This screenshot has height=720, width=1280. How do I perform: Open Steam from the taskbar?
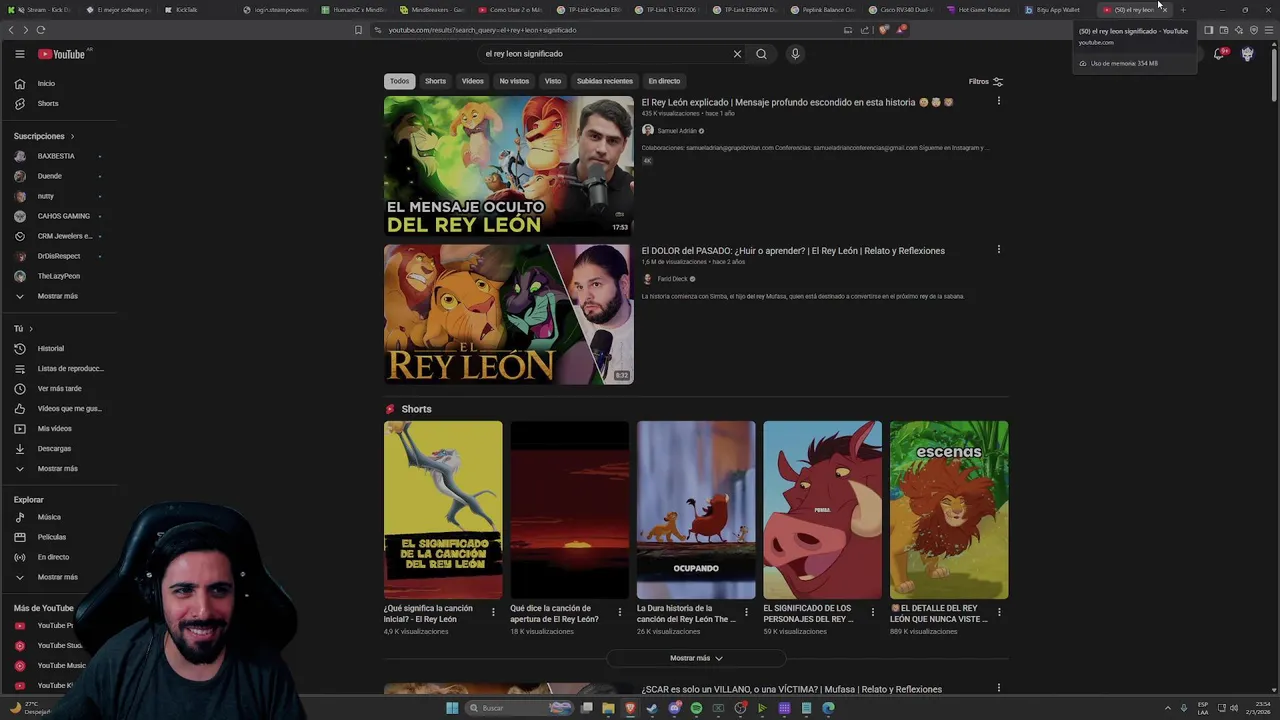pos(652,708)
